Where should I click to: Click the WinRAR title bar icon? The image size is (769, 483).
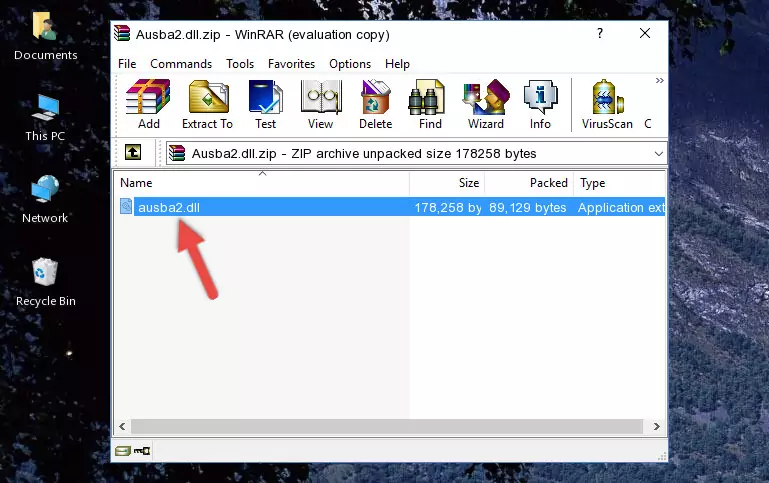tap(122, 33)
